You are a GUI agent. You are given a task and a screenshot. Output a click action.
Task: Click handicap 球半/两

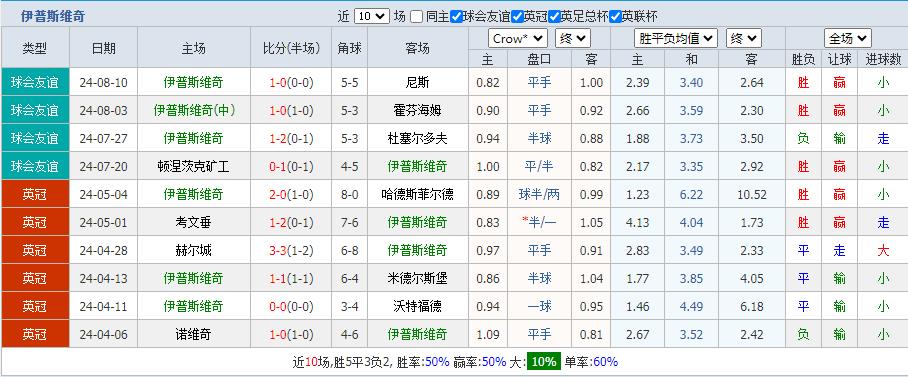click(539, 195)
